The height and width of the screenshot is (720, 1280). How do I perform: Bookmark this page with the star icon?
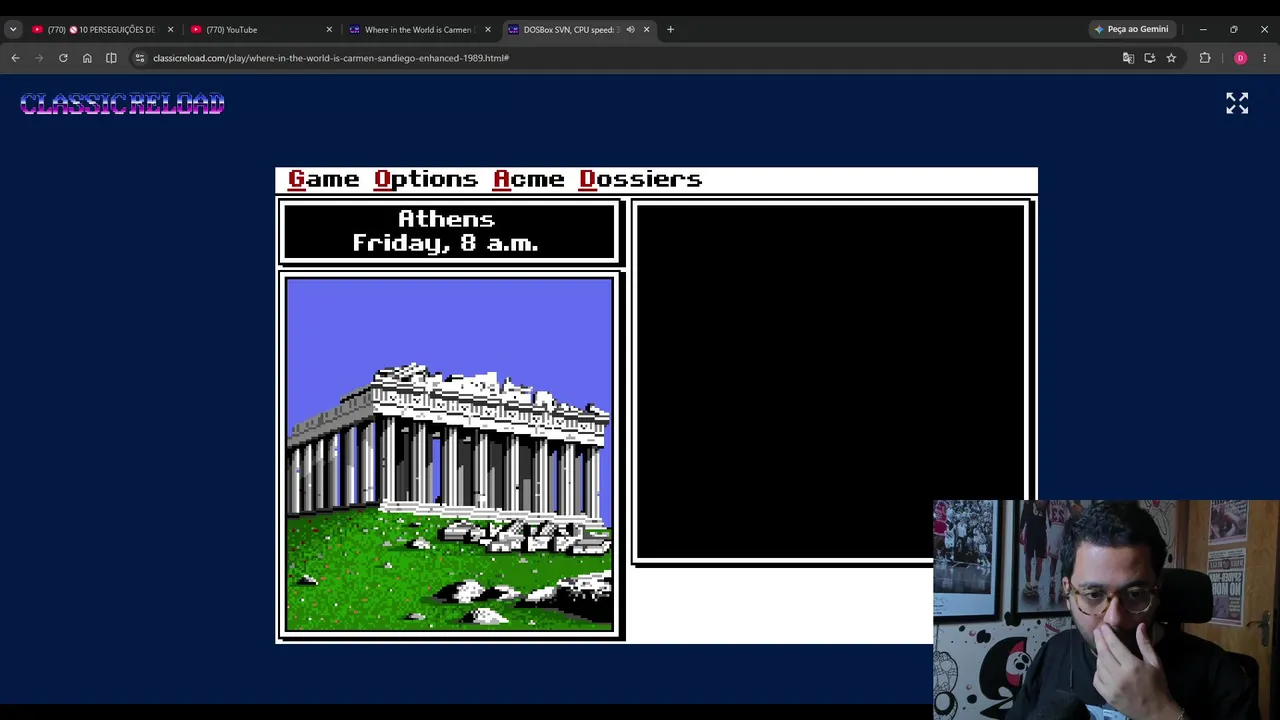click(x=1171, y=58)
